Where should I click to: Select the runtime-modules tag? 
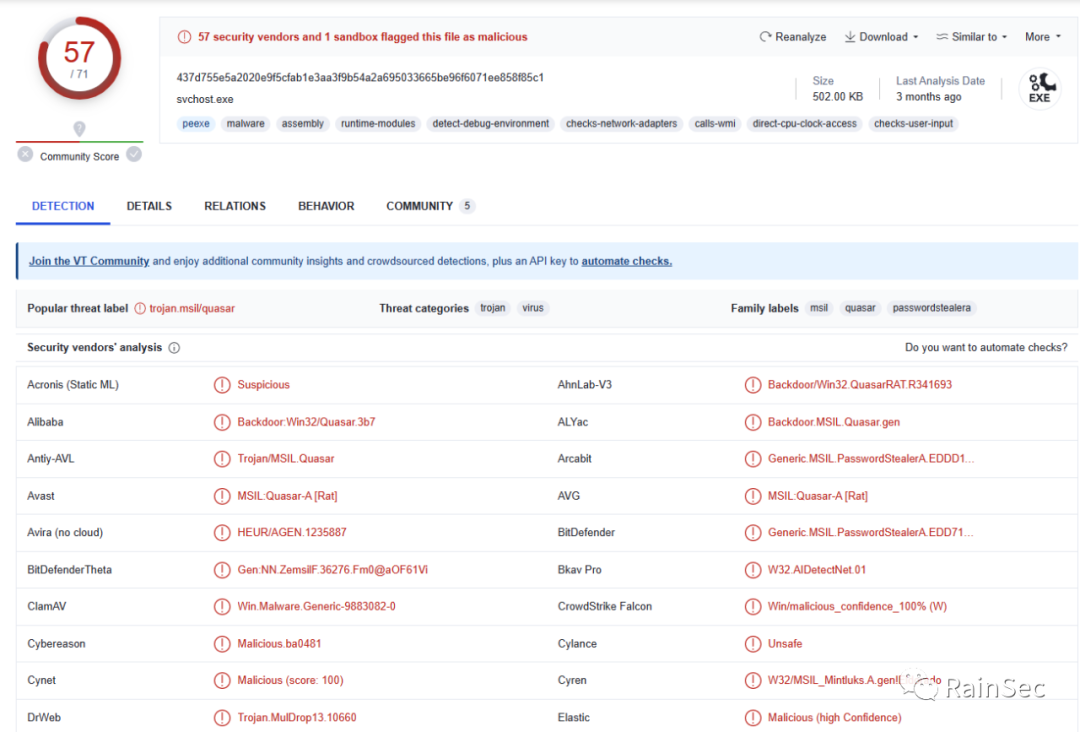coord(378,123)
